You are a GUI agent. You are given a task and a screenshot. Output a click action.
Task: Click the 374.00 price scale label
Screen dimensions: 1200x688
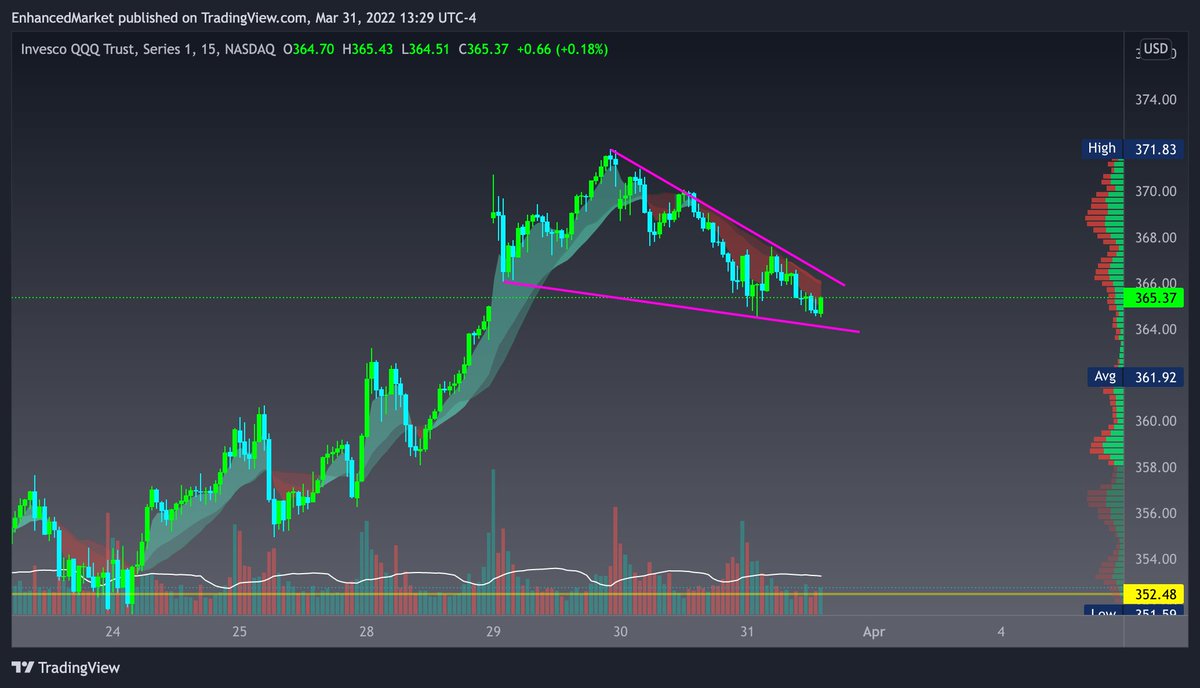(x=1154, y=100)
